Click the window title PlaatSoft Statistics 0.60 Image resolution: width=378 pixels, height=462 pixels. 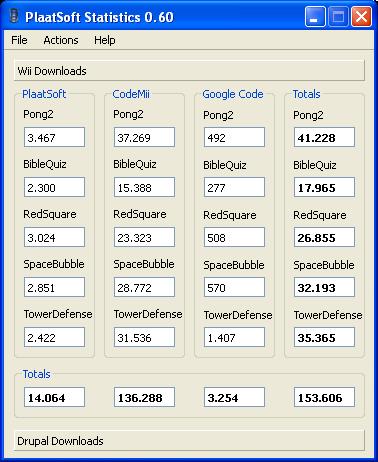(99, 17)
